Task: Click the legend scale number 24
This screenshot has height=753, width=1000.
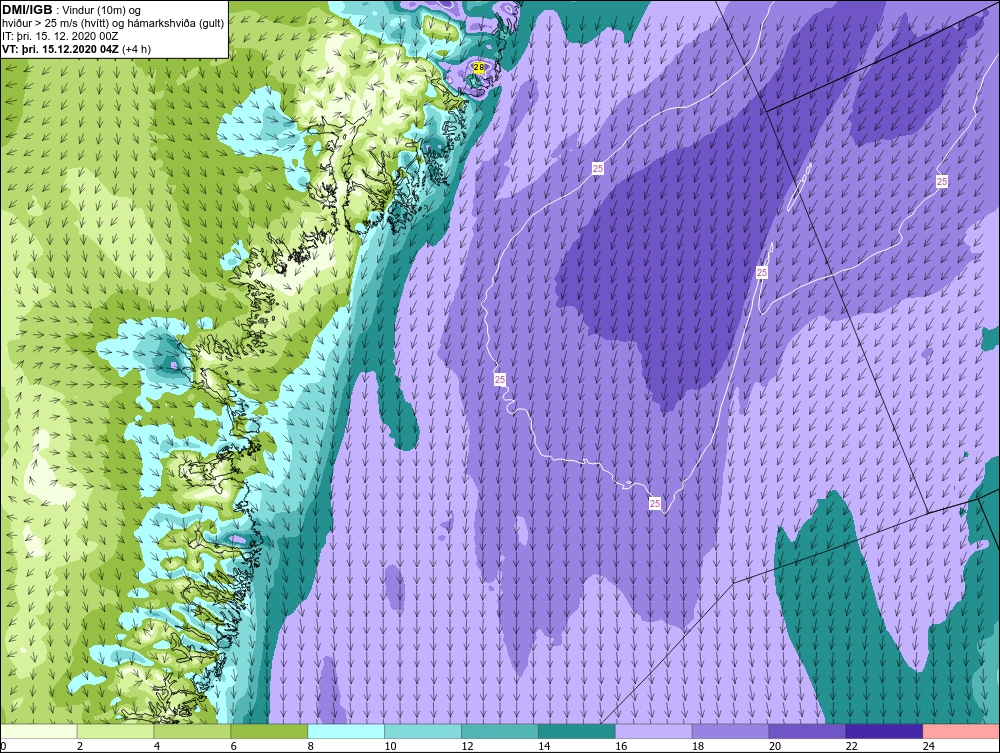Action: click(x=929, y=746)
